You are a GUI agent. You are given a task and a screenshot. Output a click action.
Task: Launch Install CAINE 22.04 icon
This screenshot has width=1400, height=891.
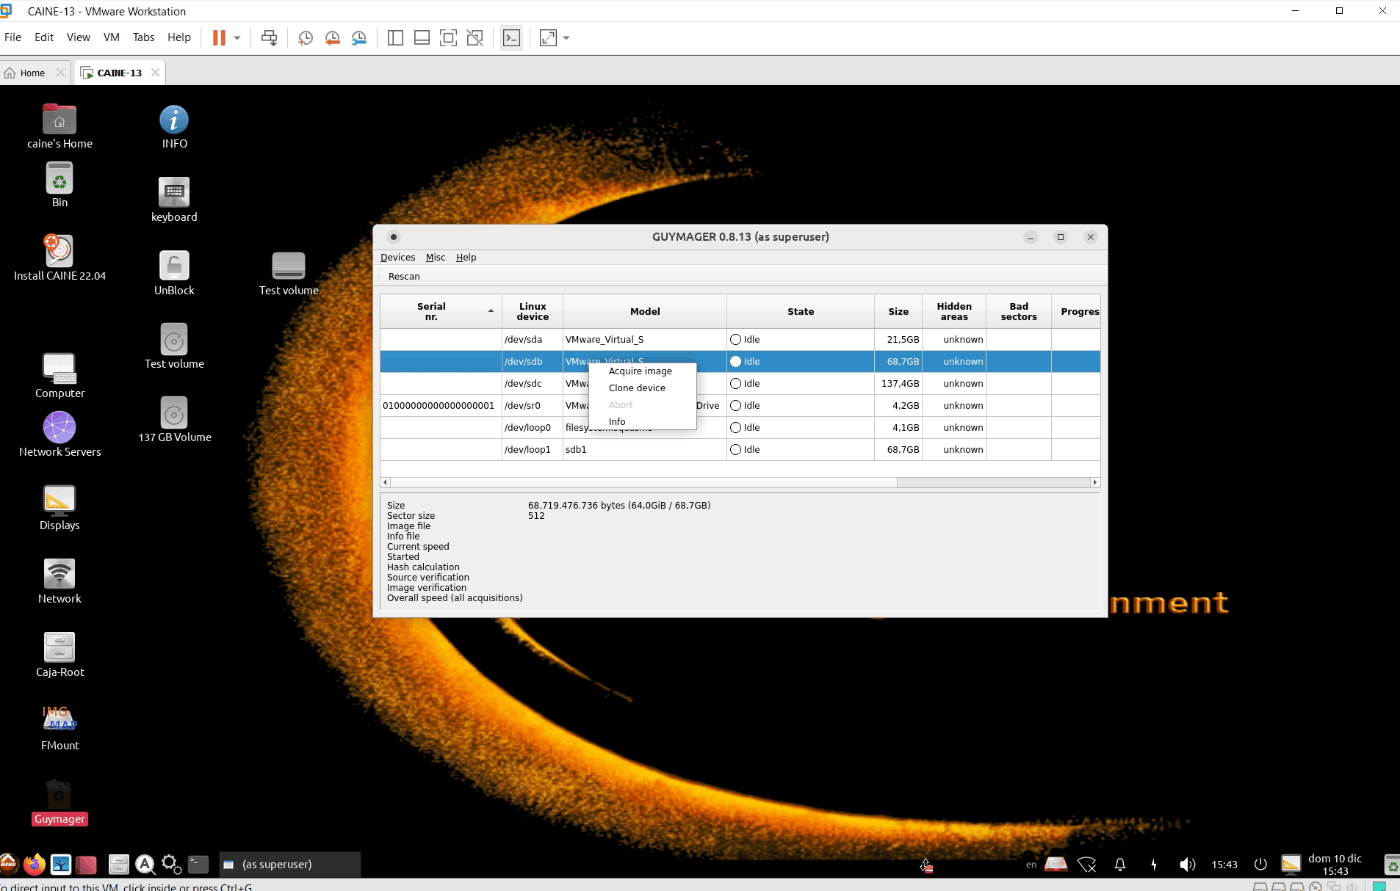(59, 258)
